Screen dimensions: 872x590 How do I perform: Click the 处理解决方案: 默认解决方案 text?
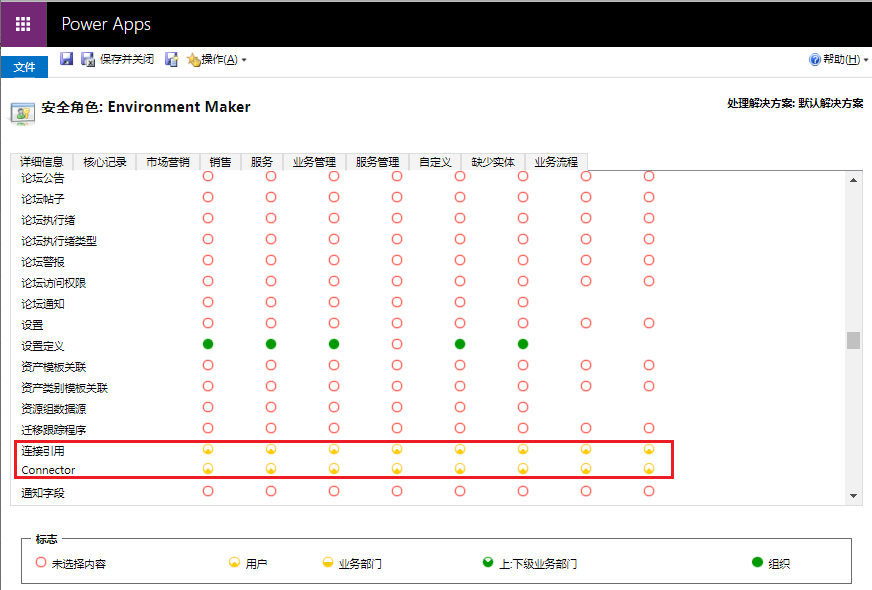point(795,103)
